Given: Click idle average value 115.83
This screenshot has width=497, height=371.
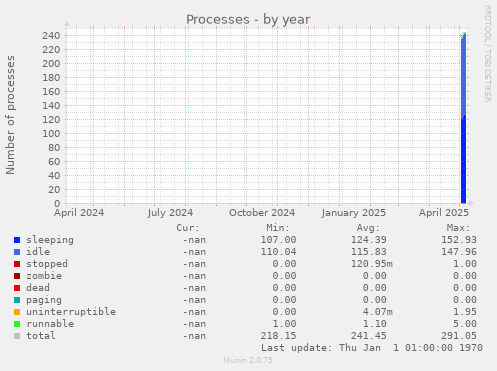Looking at the screenshot, I should click(x=369, y=252).
